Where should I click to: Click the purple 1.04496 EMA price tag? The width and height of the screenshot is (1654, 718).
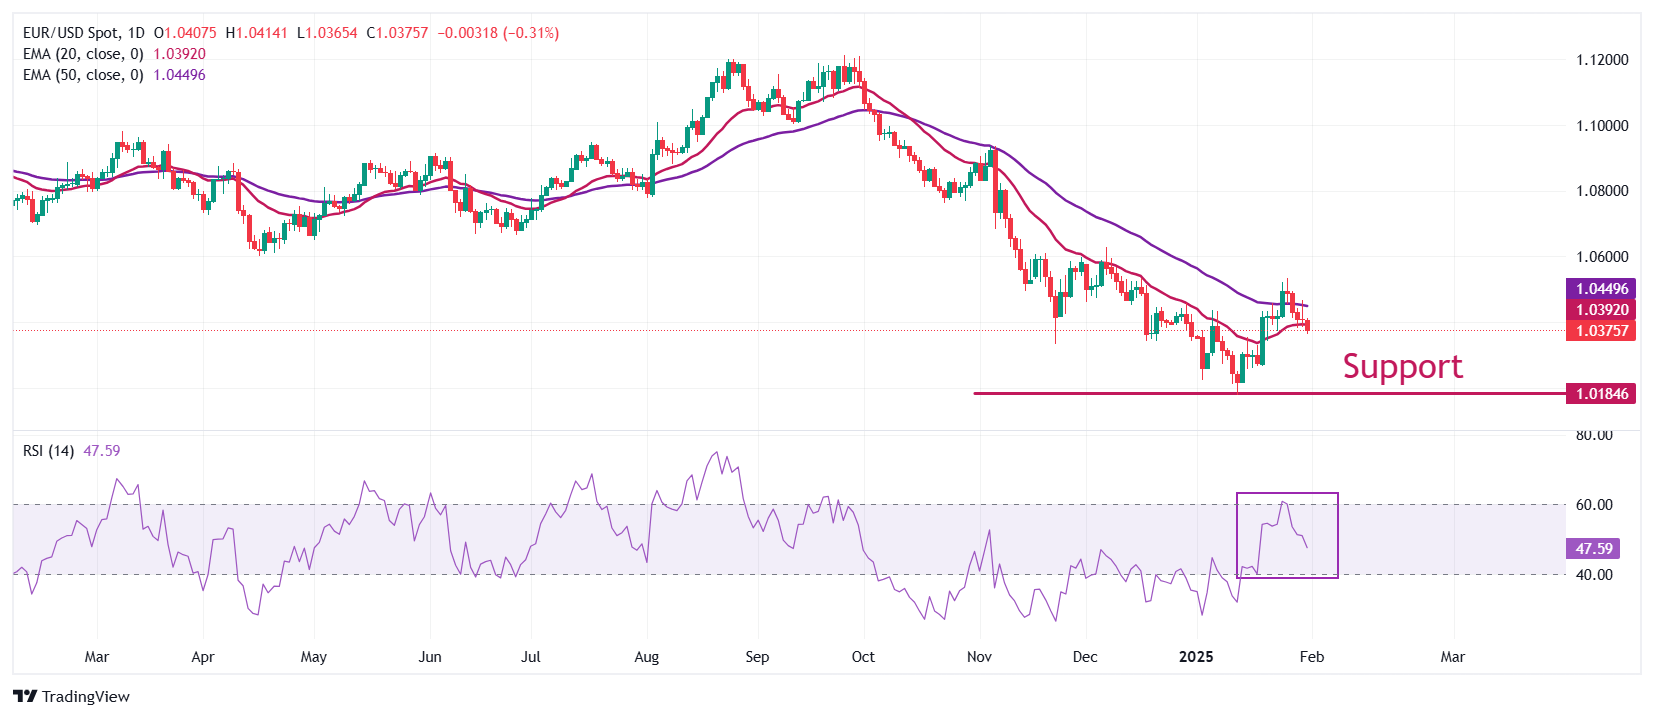[x=1600, y=289]
